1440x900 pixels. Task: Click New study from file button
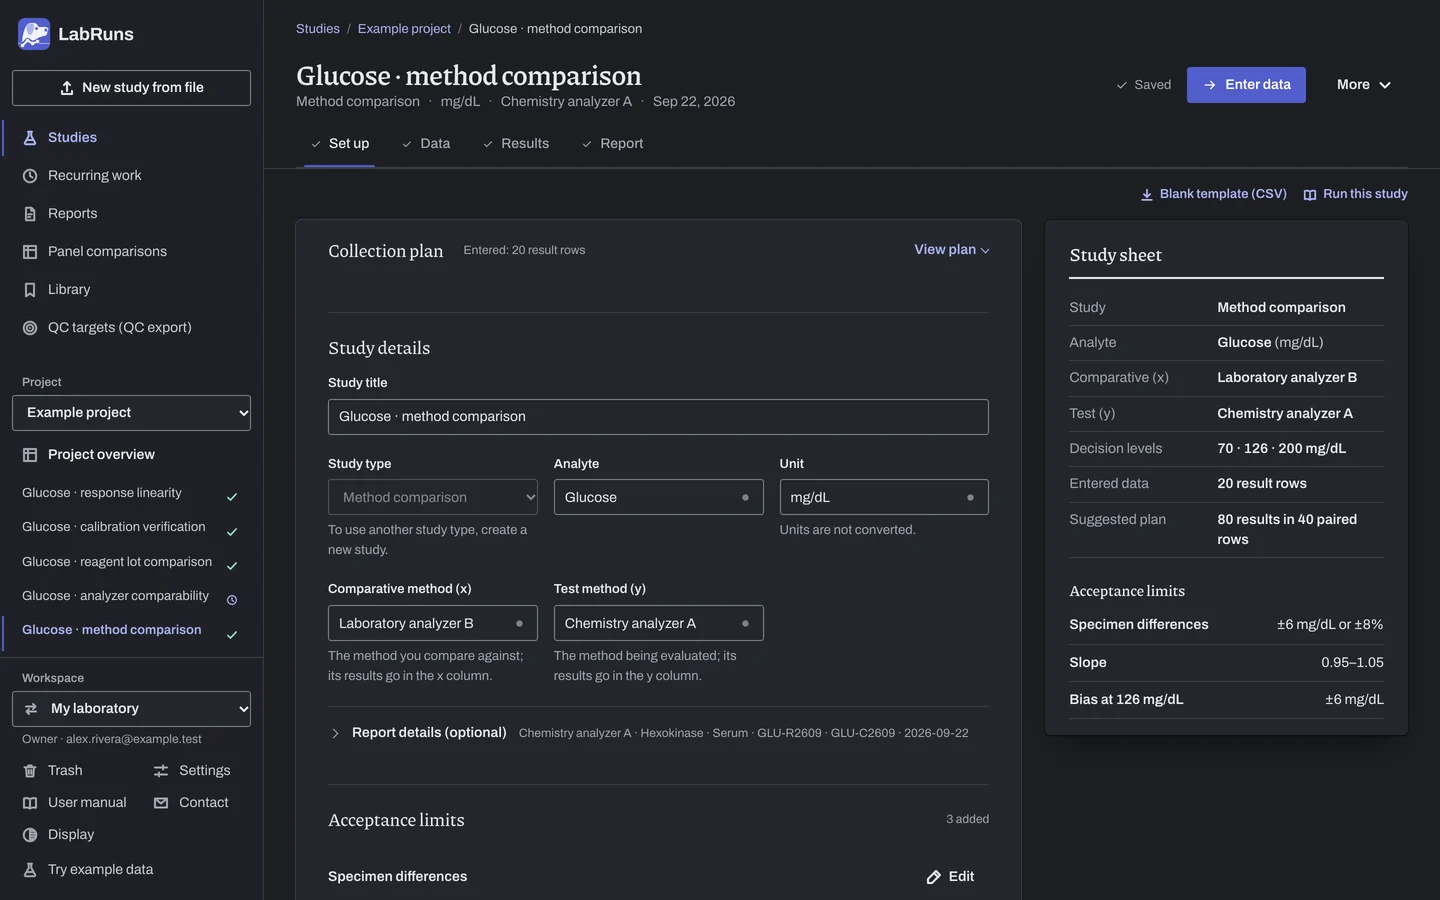point(131,88)
